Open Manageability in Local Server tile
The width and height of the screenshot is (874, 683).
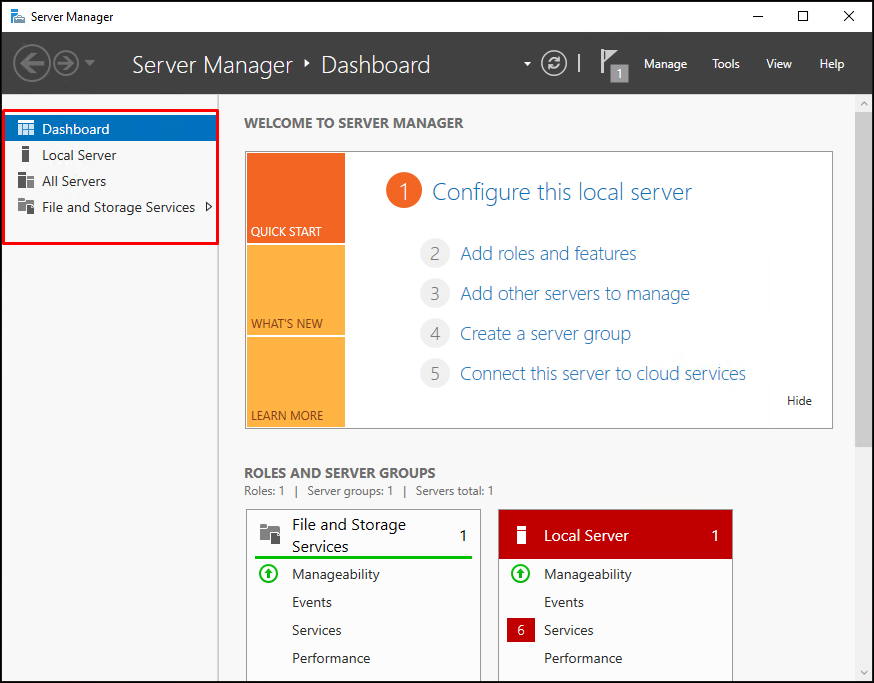pyautogui.click(x=587, y=574)
